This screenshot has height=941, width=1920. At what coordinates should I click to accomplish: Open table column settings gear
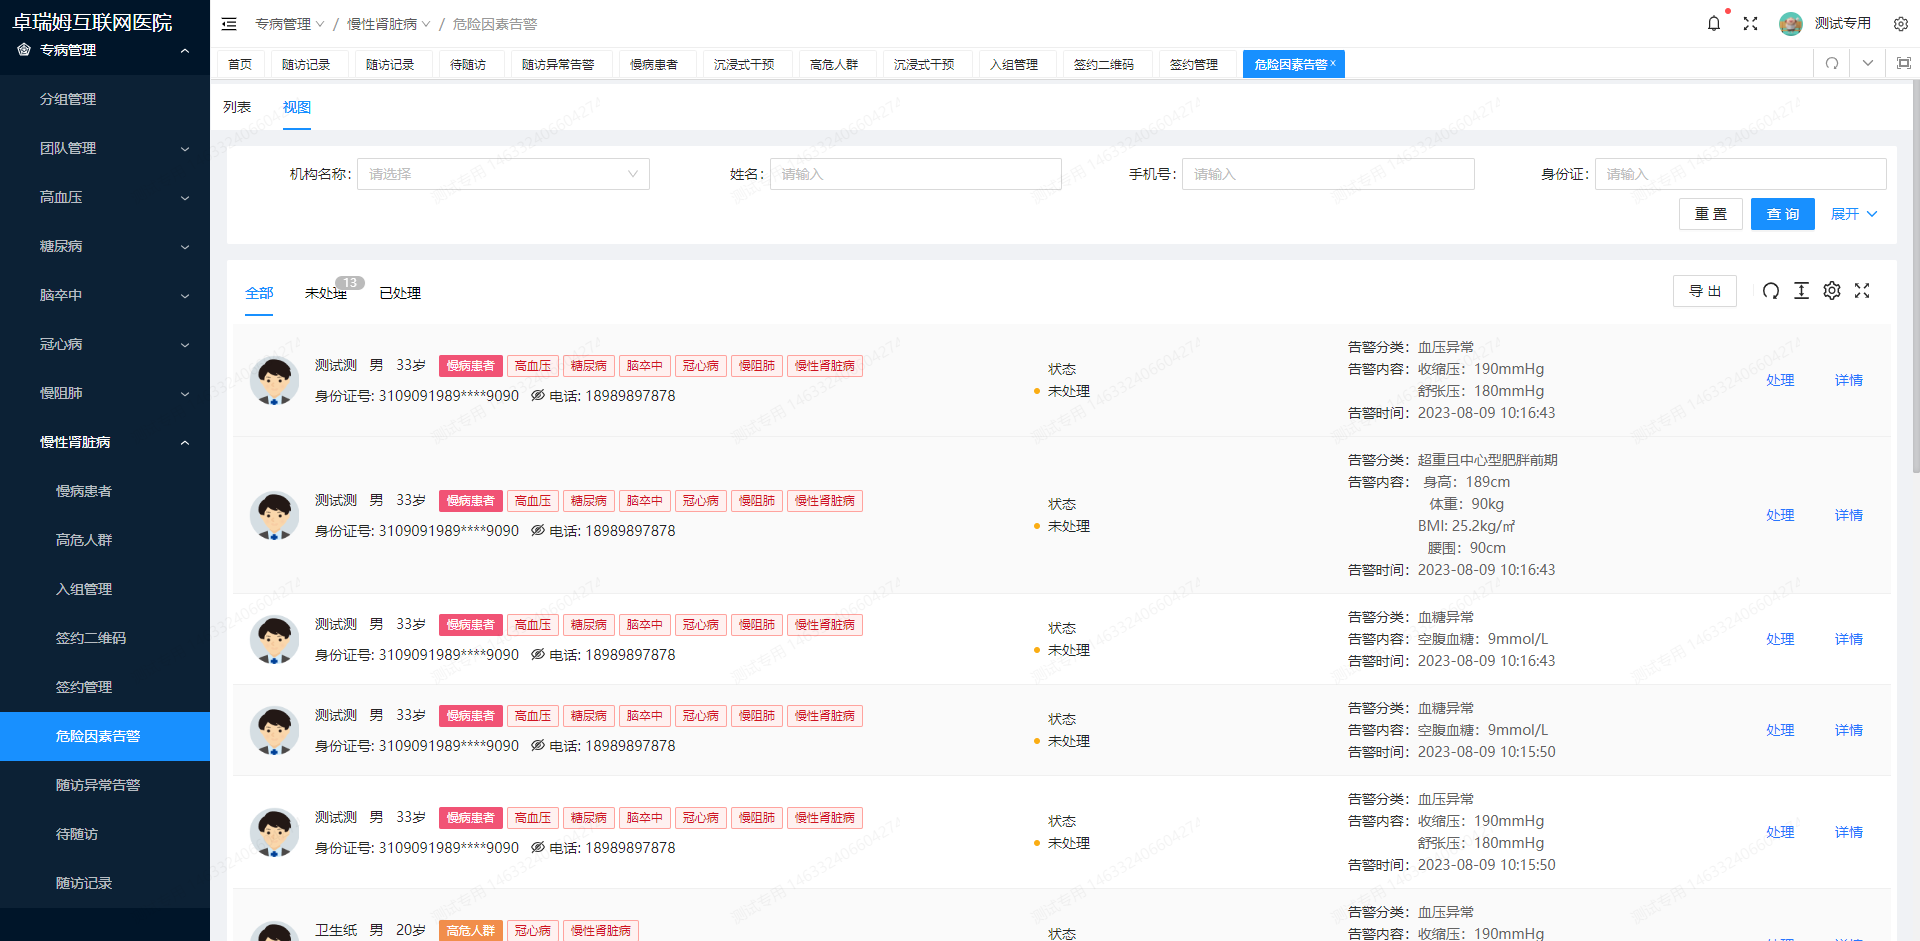(1831, 291)
